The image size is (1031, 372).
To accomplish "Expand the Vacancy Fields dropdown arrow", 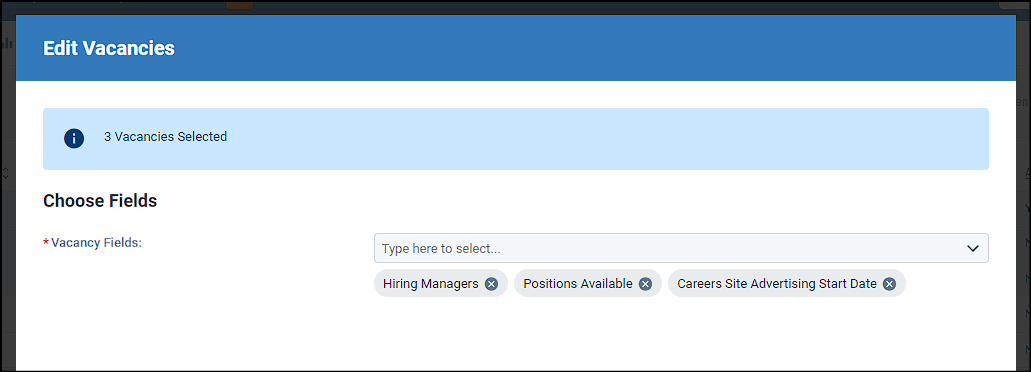I will 972,248.
